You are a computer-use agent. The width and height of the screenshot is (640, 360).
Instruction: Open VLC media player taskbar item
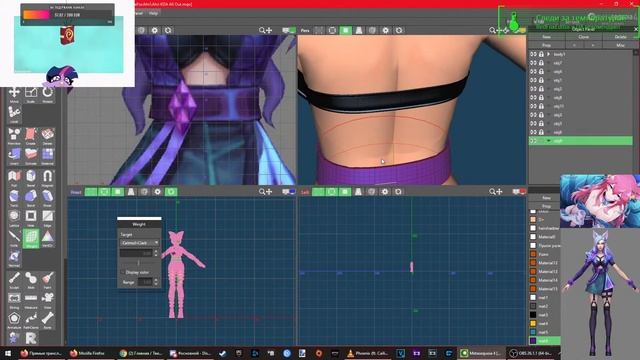click(x=367, y=353)
